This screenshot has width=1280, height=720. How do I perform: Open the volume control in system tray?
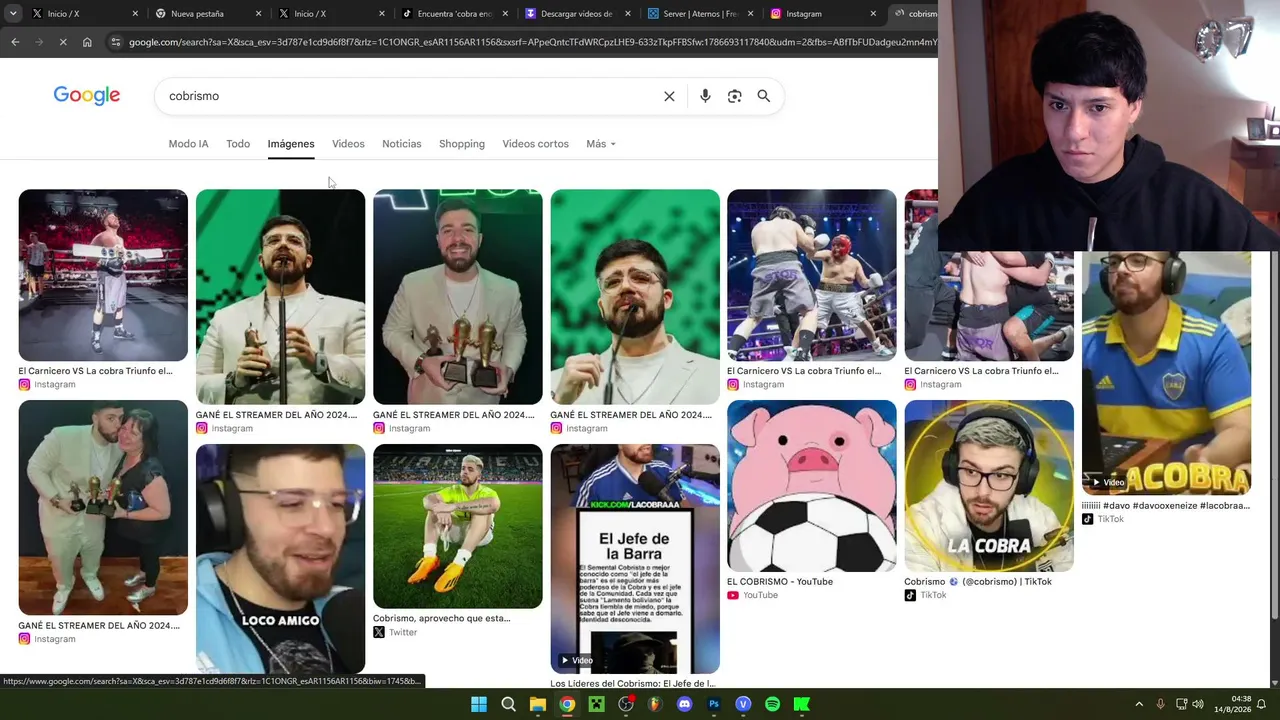tap(1198, 704)
